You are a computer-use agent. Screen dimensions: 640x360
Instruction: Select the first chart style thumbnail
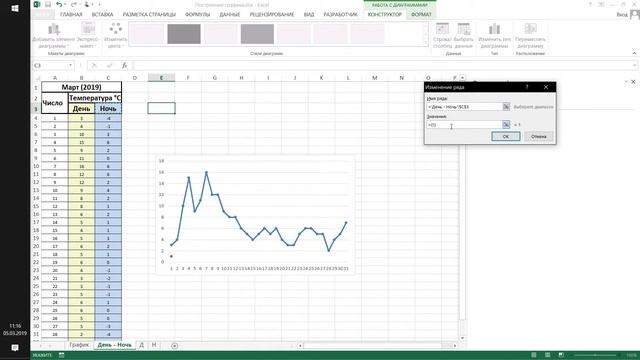pyautogui.click(x=147, y=33)
